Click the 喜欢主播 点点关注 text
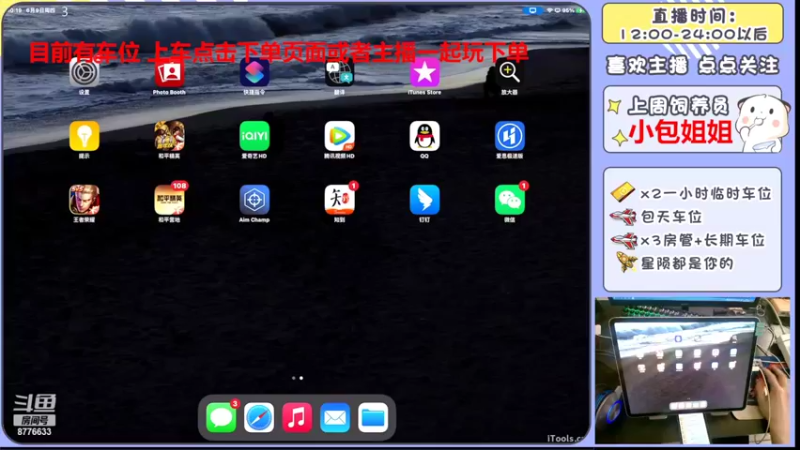The width and height of the screenshot is (800, 450). [x=692, y=65]
